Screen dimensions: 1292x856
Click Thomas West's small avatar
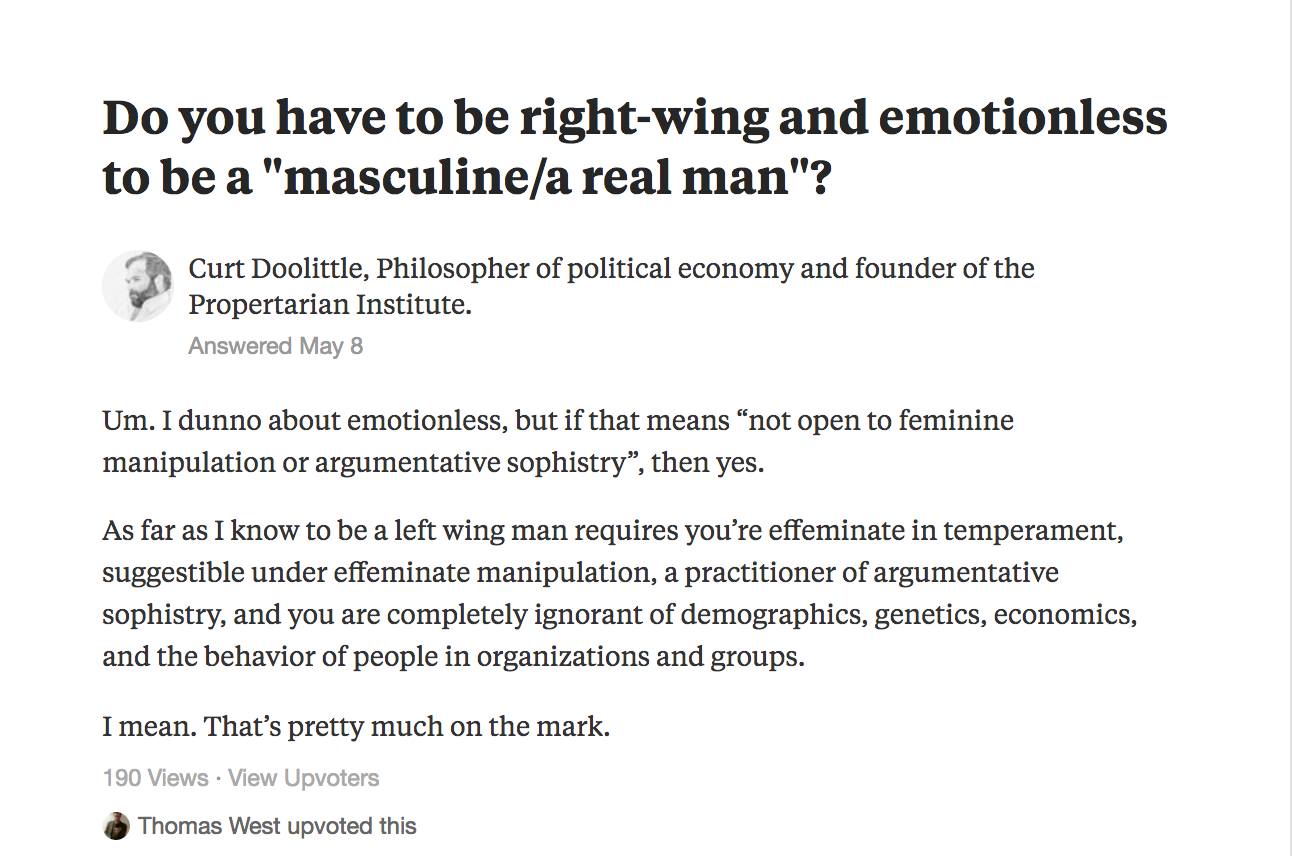point(116,826)
